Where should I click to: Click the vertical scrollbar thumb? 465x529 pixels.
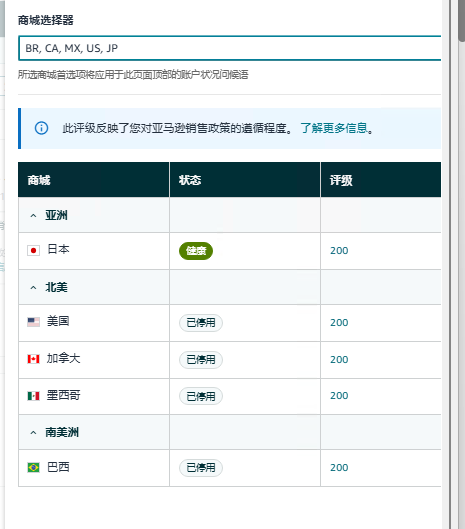pos(461,21)
